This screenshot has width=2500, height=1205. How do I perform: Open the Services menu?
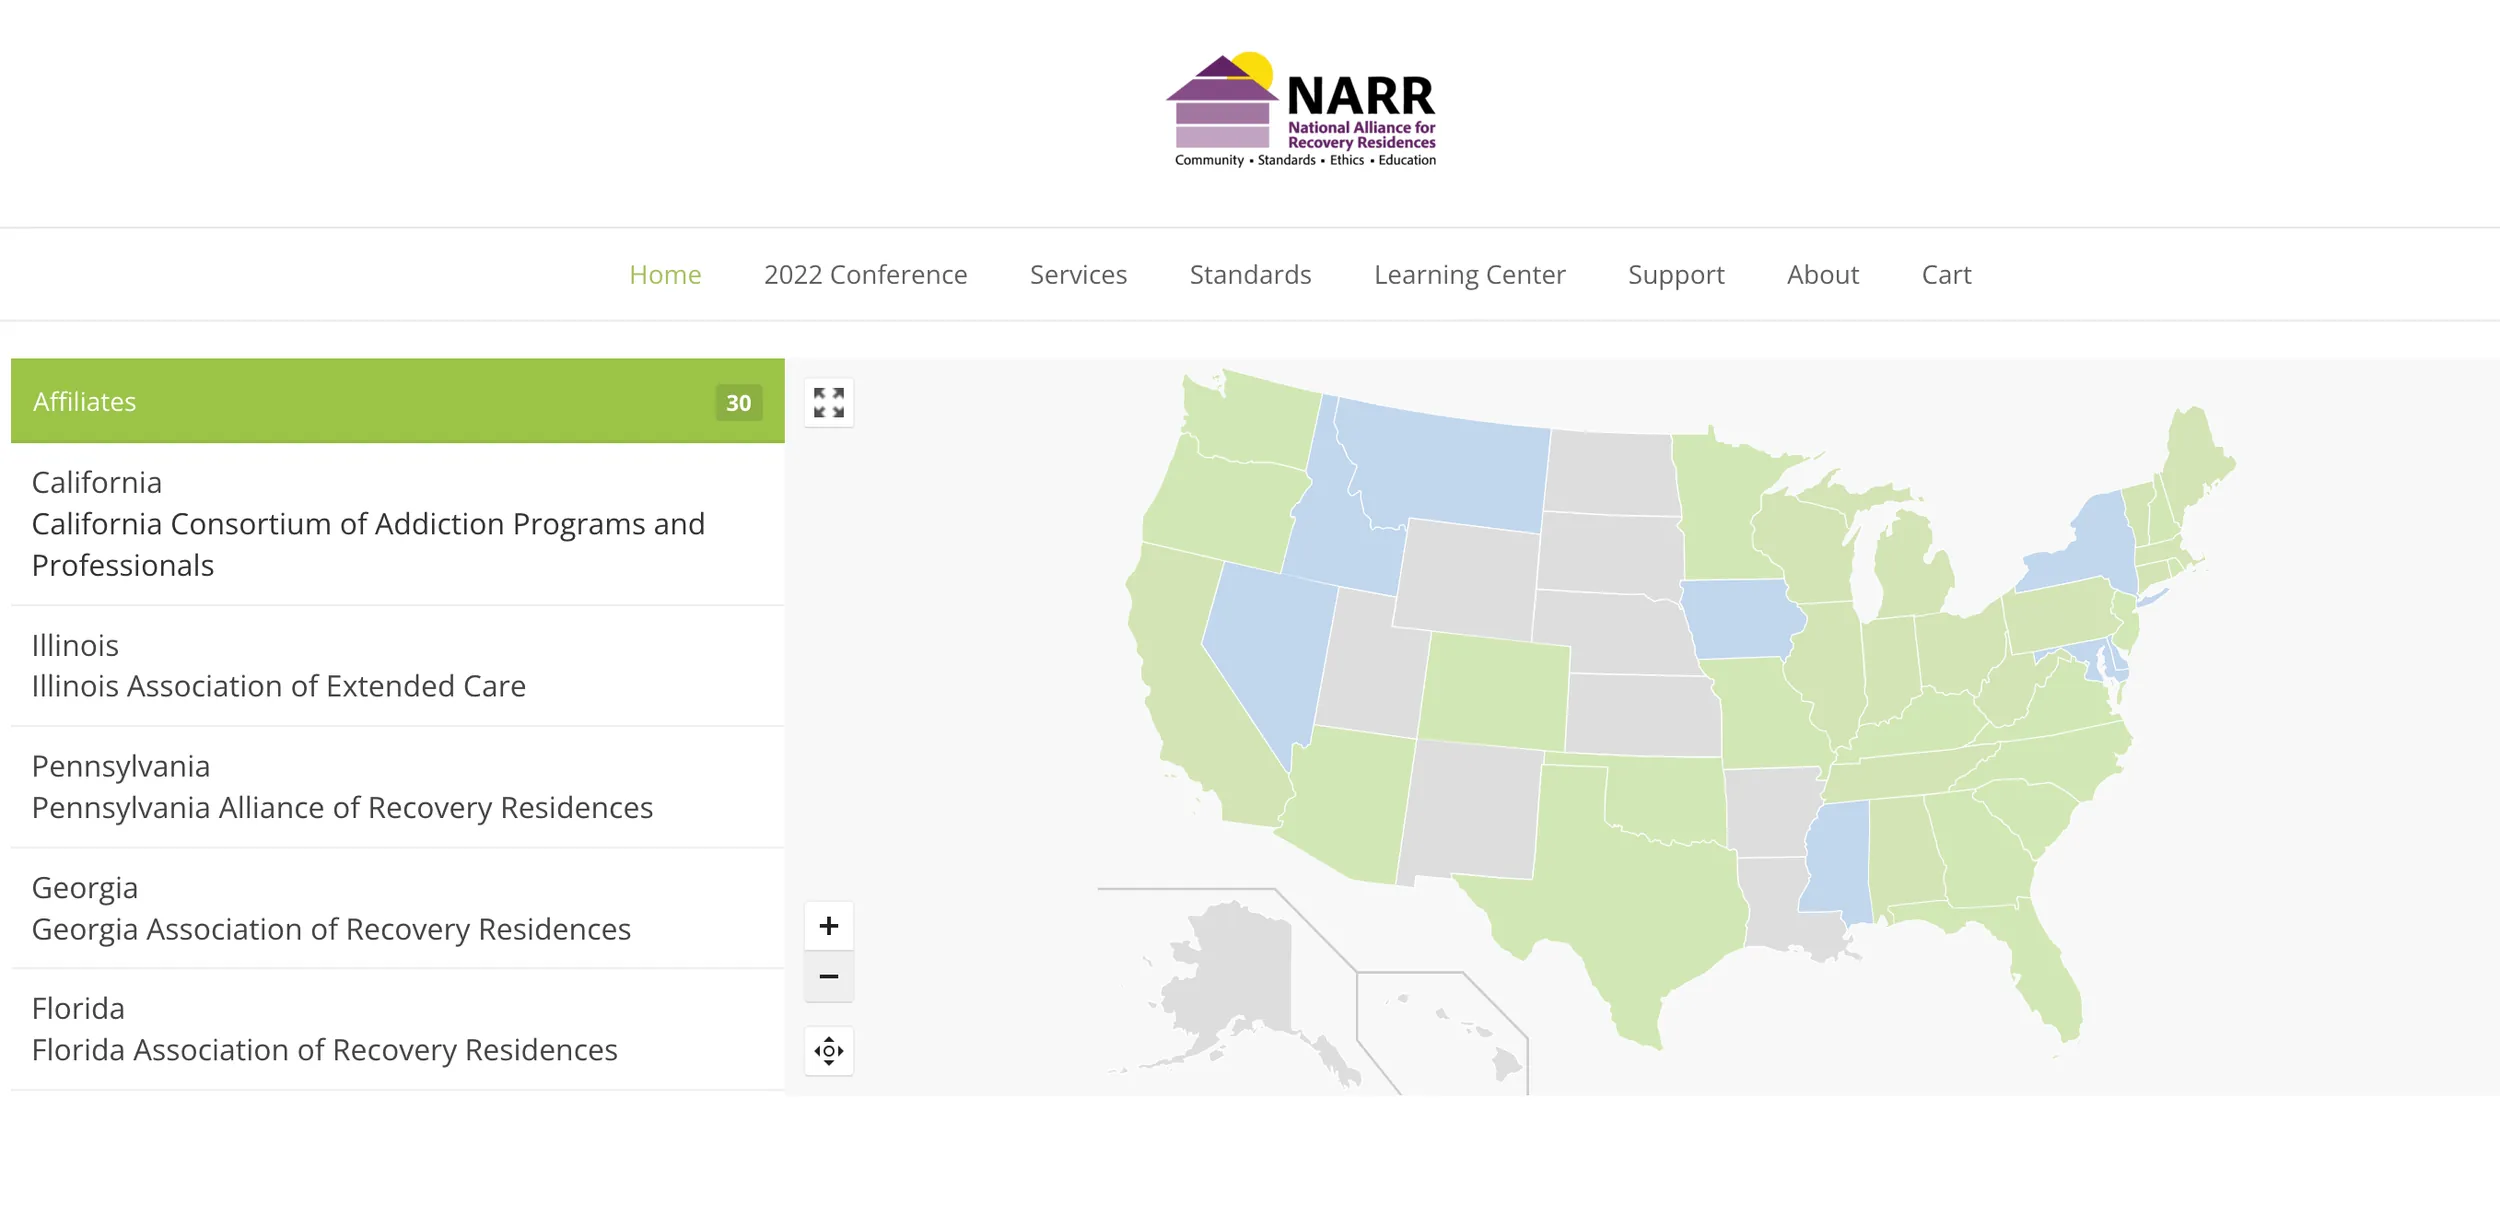click(x=1078, y=274)
